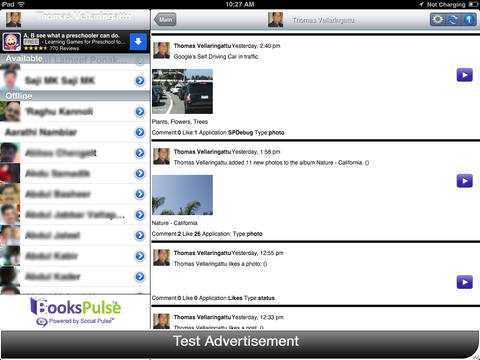
Task: Tap battery 'Not Charging' indicator in status bar
Action: pyautogui.click(x=452, y=4)
